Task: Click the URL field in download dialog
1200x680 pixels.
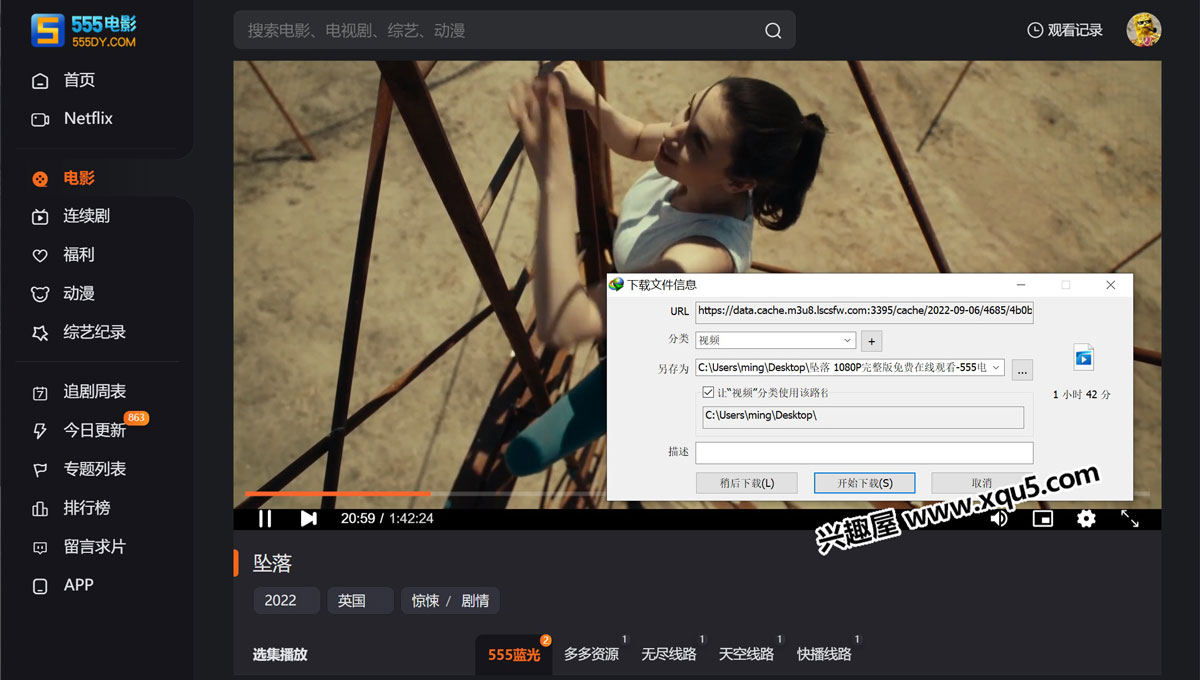Action: (864, 311)
